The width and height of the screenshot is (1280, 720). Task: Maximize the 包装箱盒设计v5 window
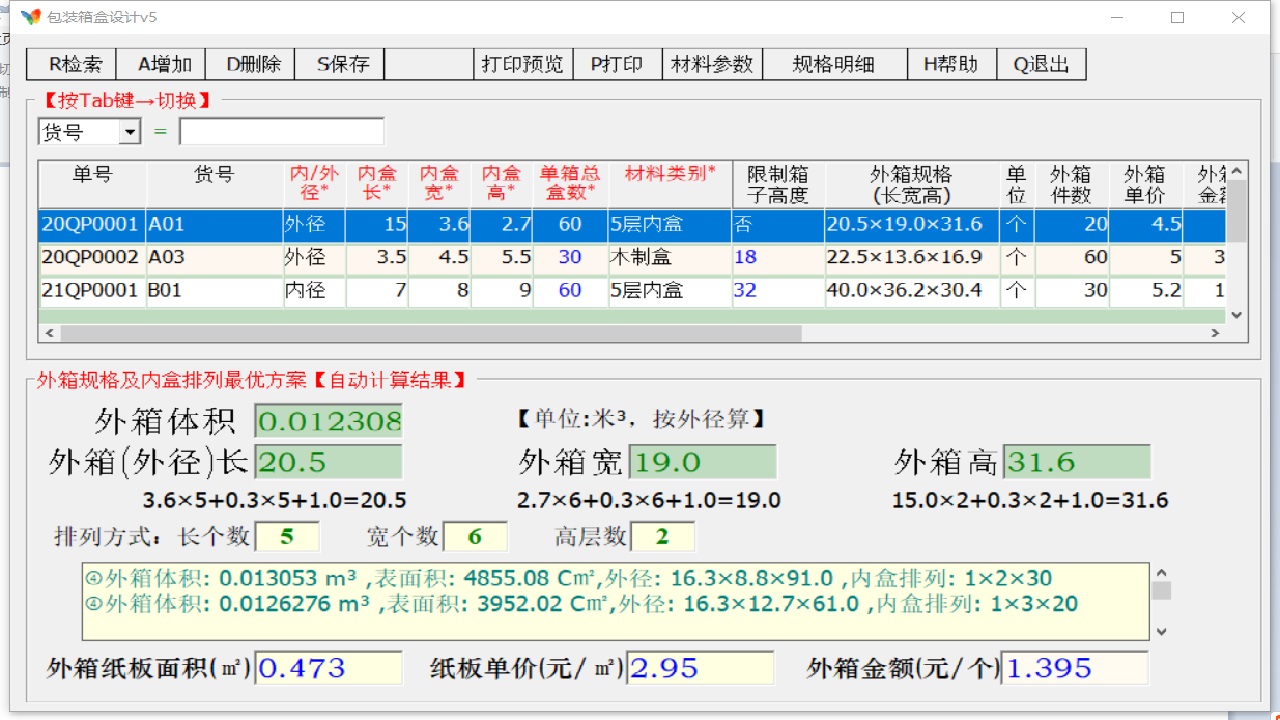1177,17
